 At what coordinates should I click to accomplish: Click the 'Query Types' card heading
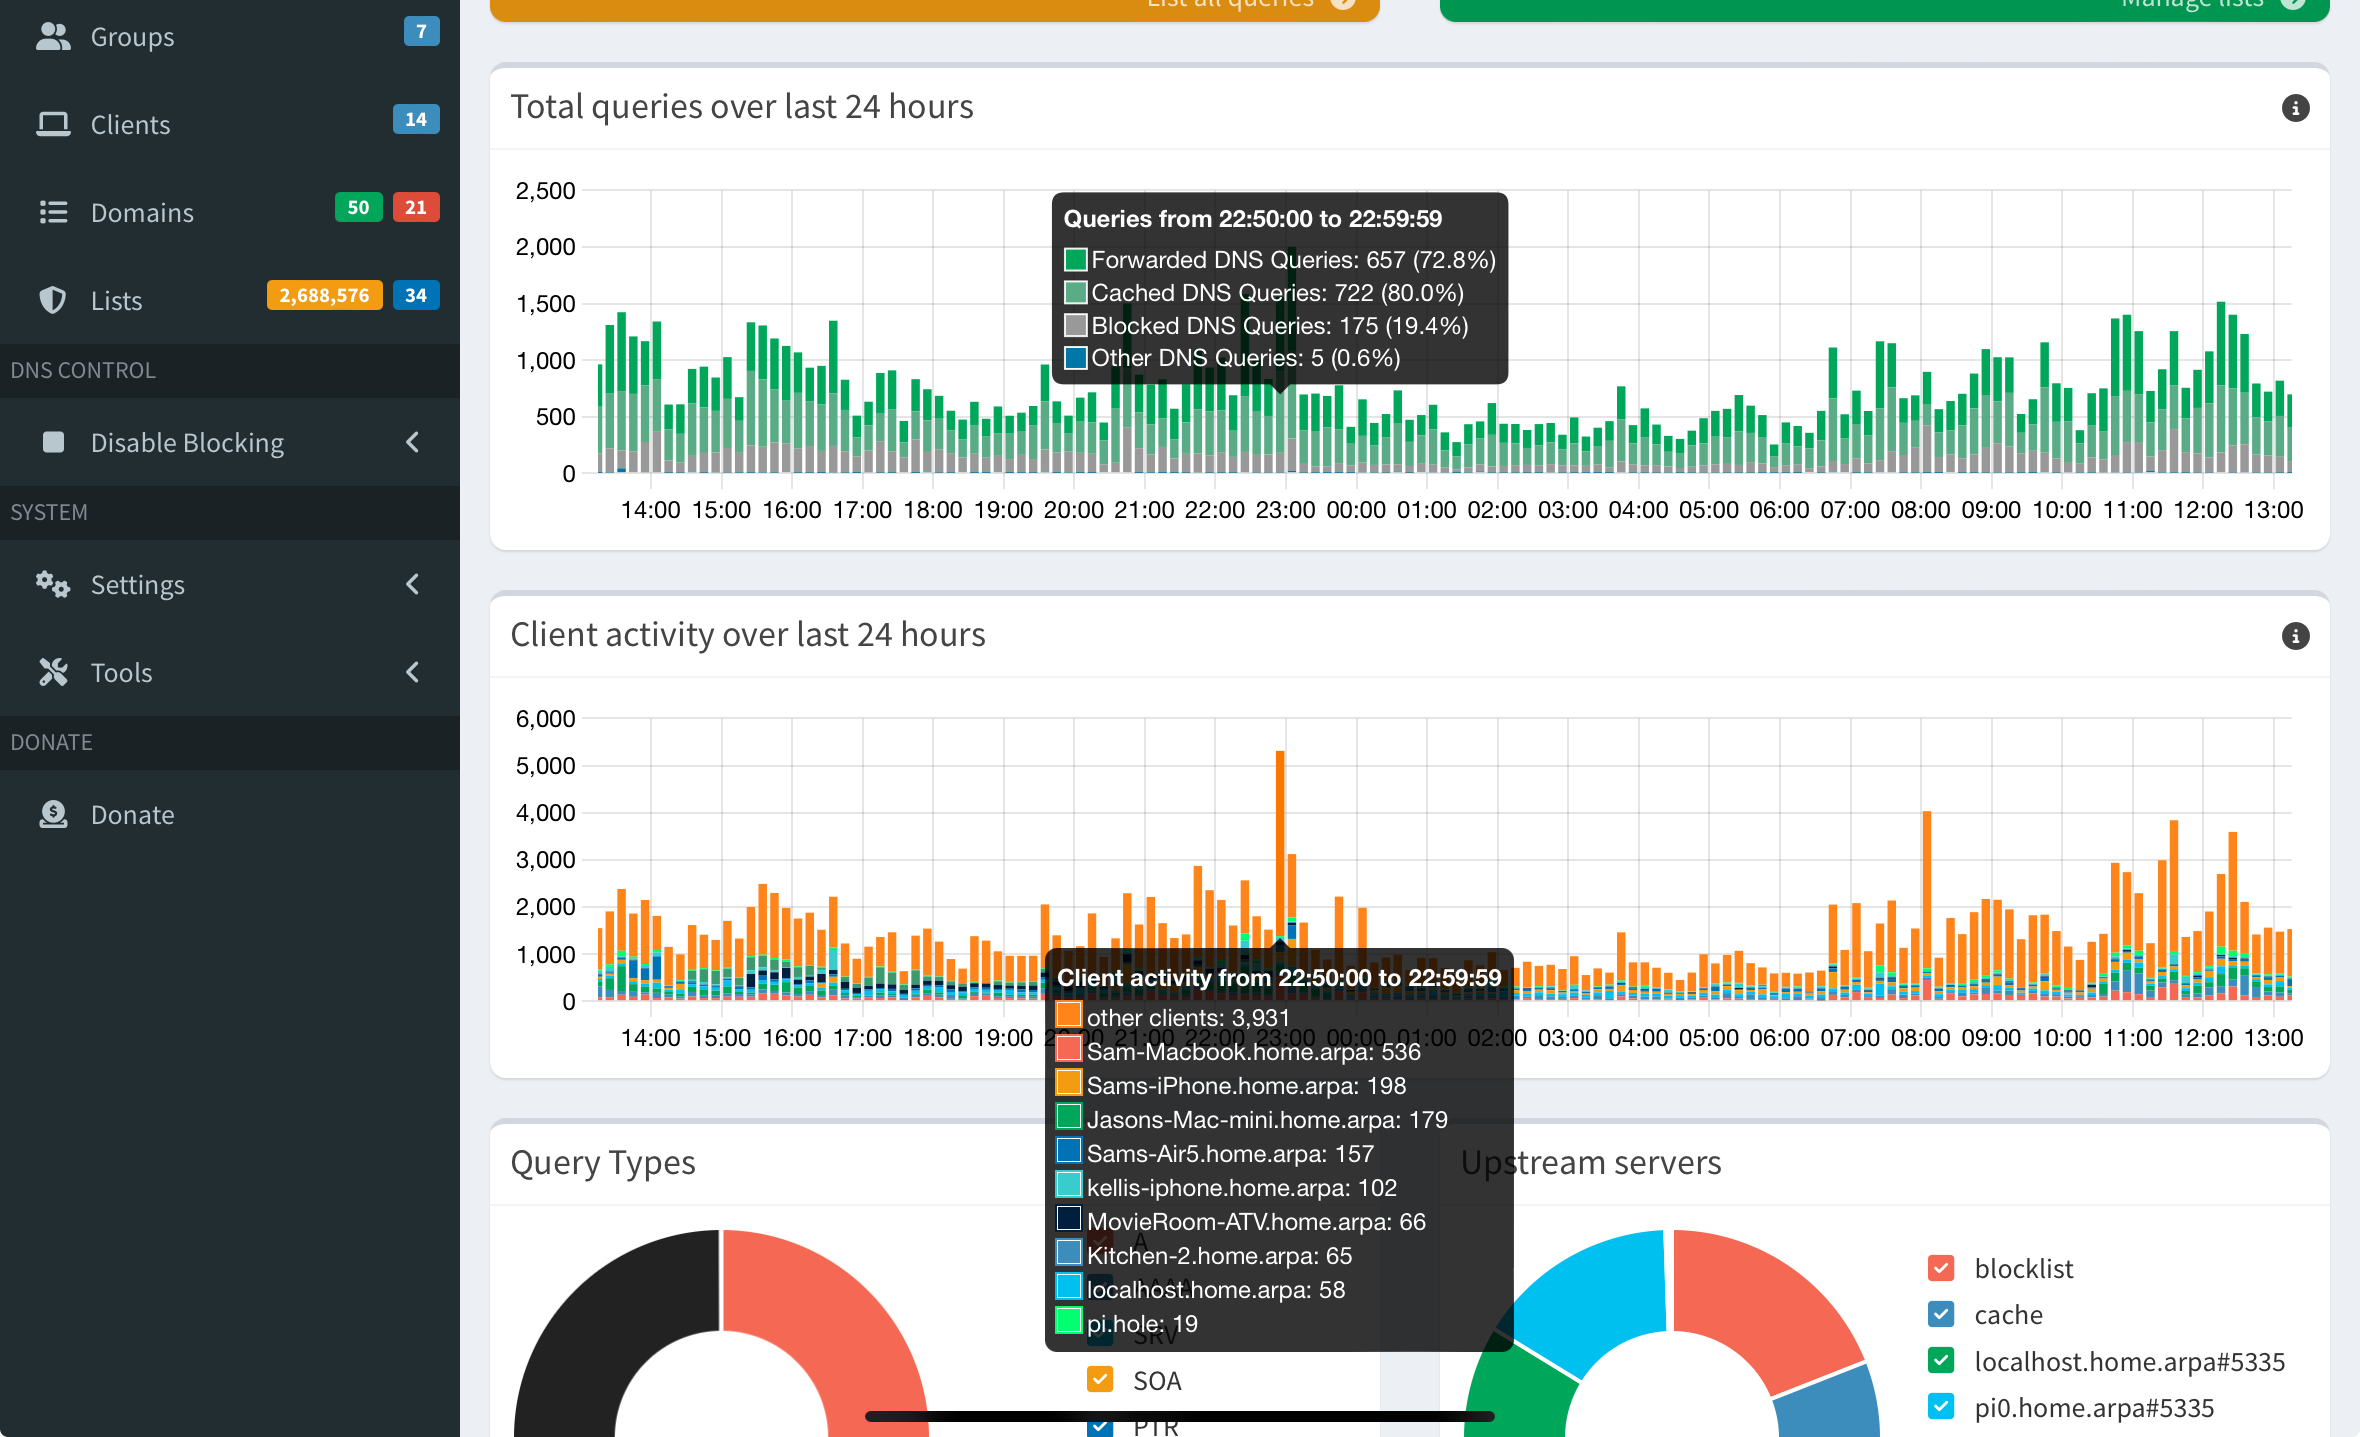point(603,1162)
